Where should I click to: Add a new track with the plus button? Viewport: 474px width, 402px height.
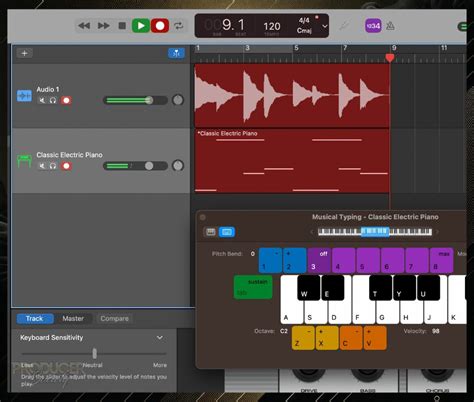click(24, 53)
